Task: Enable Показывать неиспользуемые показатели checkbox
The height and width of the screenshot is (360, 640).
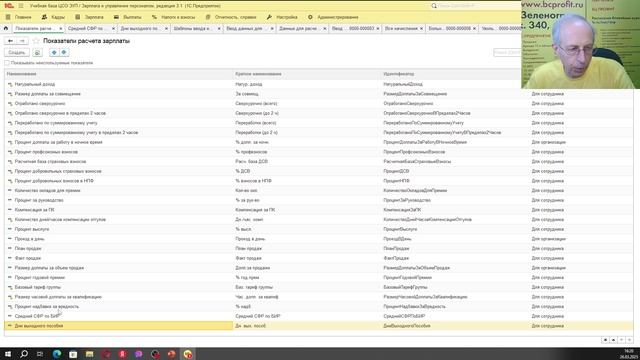Action: point(7,63)
